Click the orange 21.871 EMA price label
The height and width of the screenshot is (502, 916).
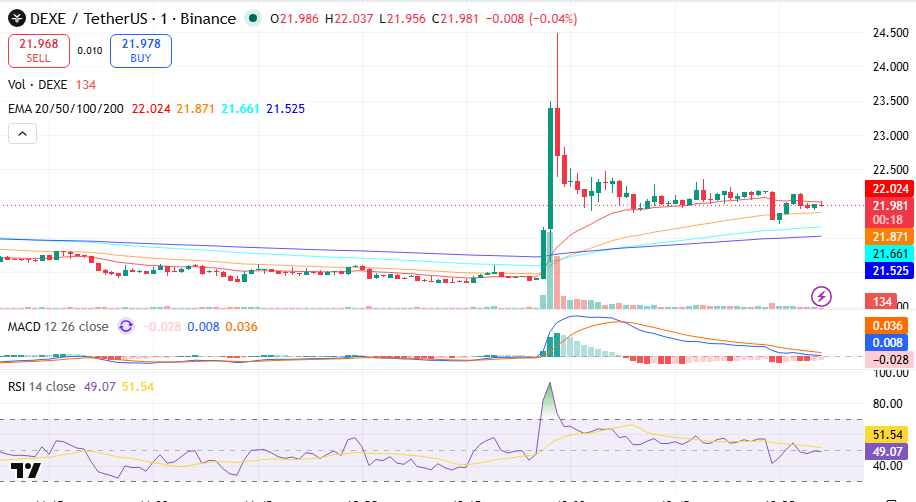[x=889, y=237]
